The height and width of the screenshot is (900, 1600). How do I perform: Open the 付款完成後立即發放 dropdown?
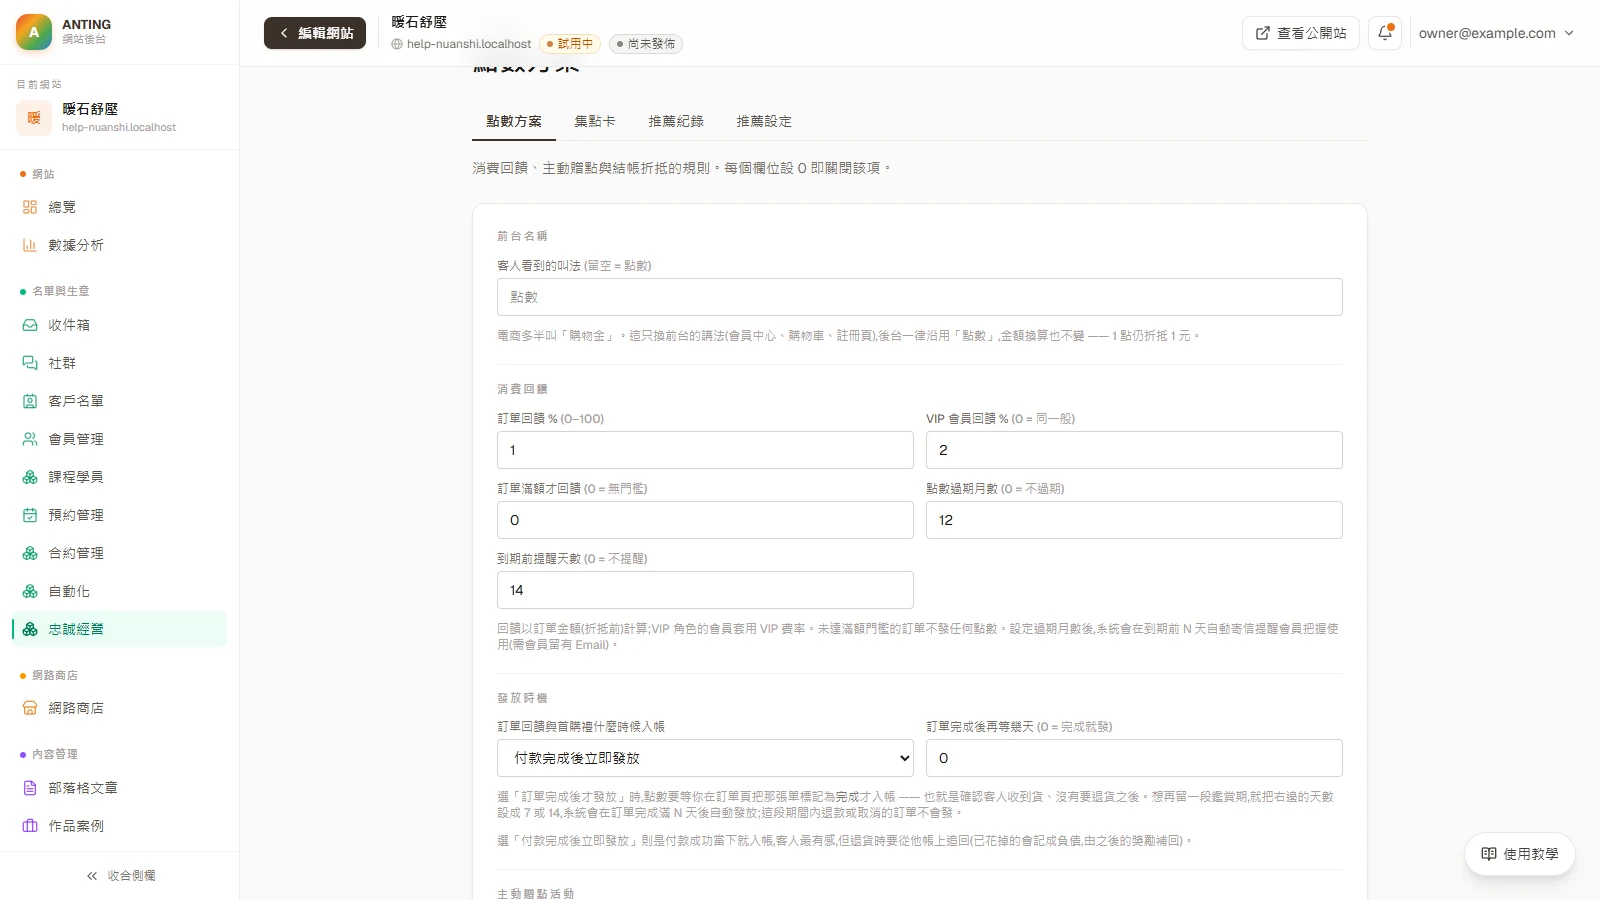705,758
